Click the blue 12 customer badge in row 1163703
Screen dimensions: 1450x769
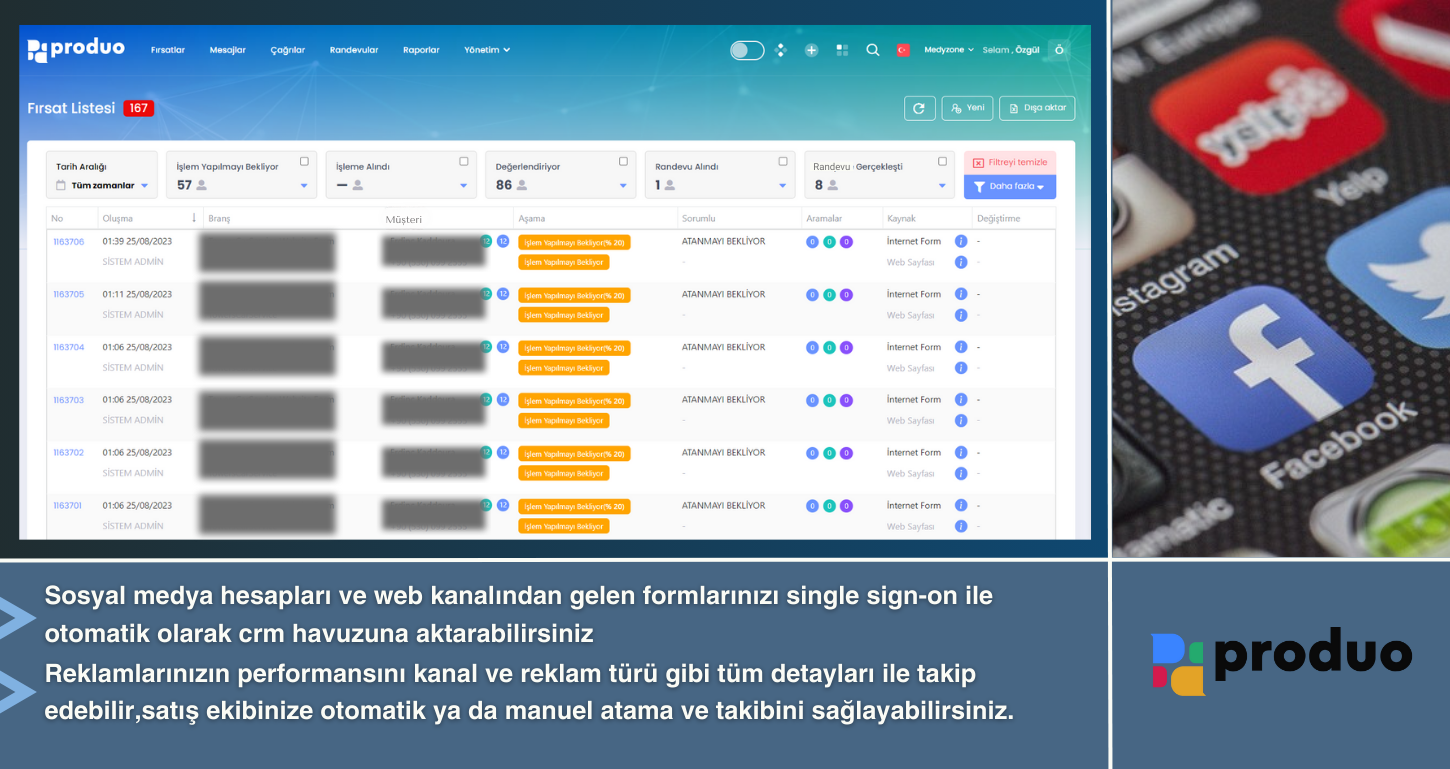(503, 399)
